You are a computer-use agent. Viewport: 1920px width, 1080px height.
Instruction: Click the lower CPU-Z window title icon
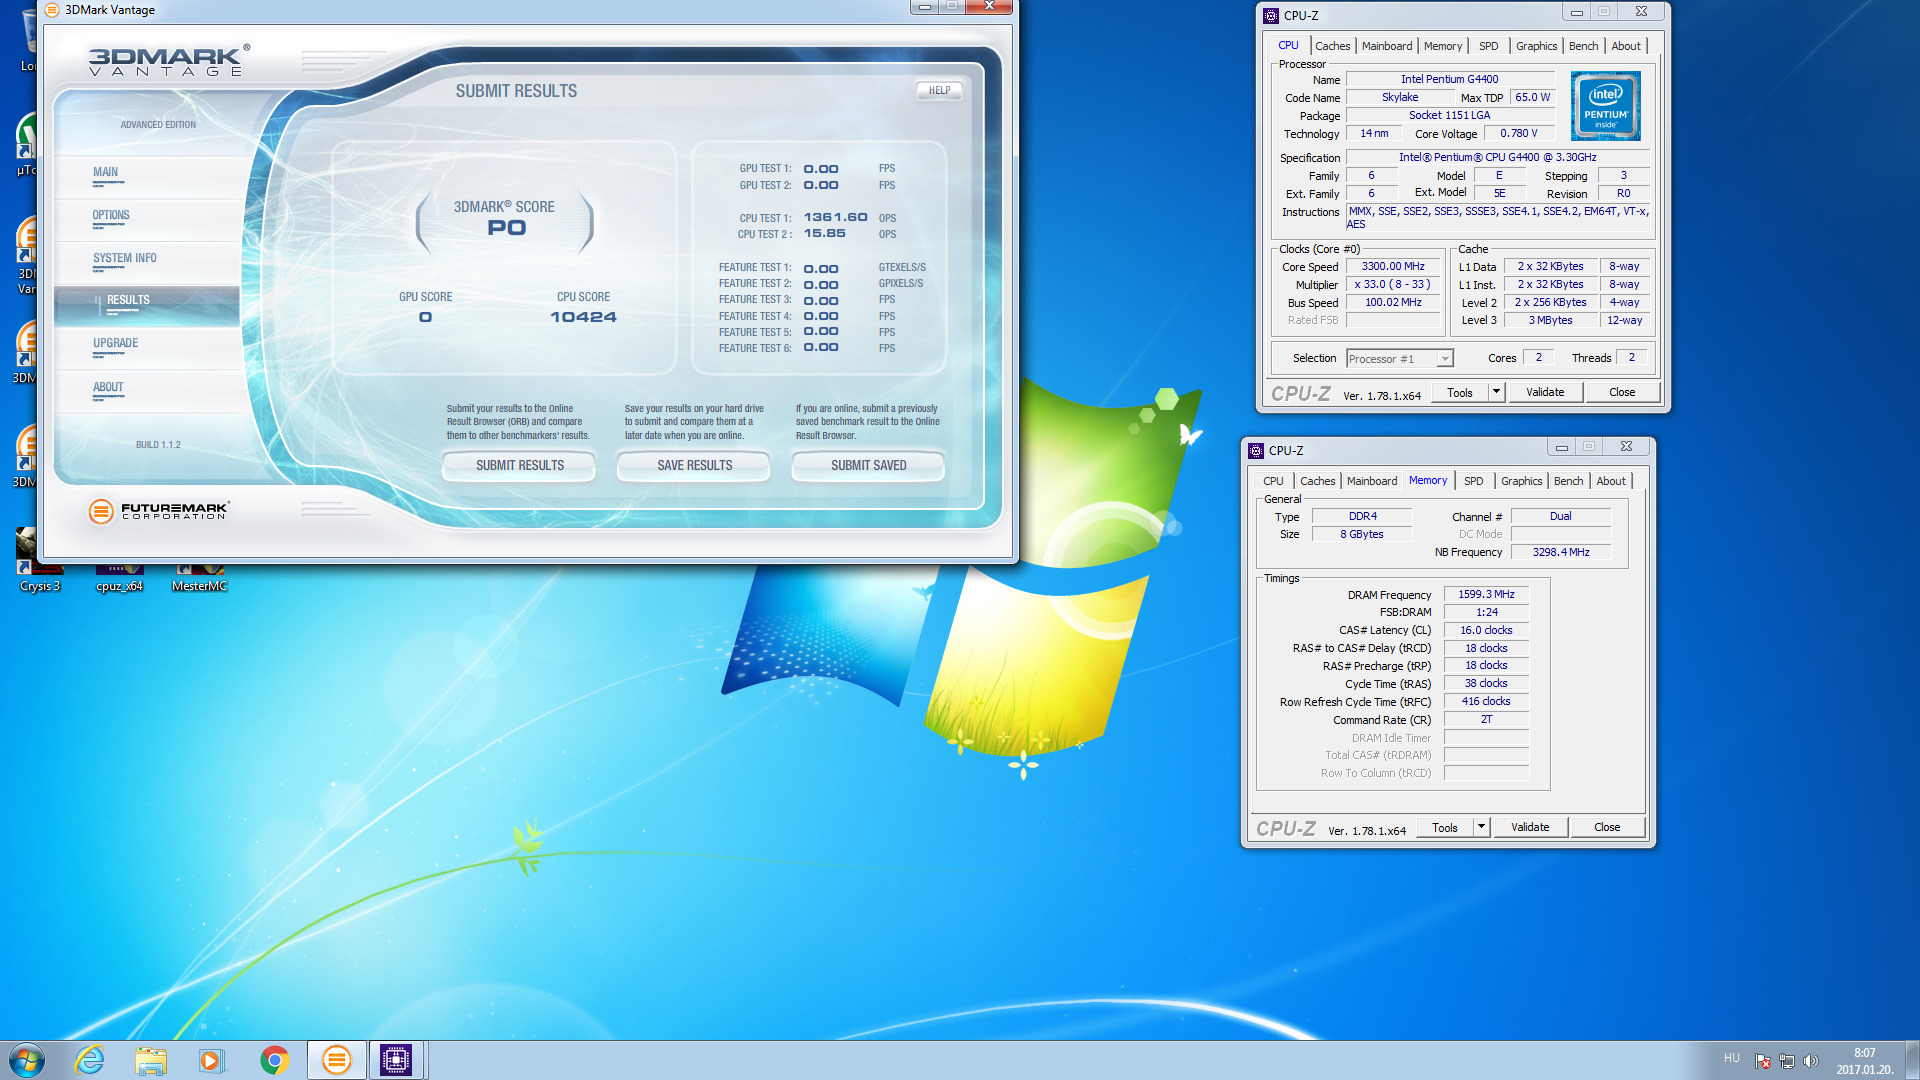click(x=1256, y=450)
